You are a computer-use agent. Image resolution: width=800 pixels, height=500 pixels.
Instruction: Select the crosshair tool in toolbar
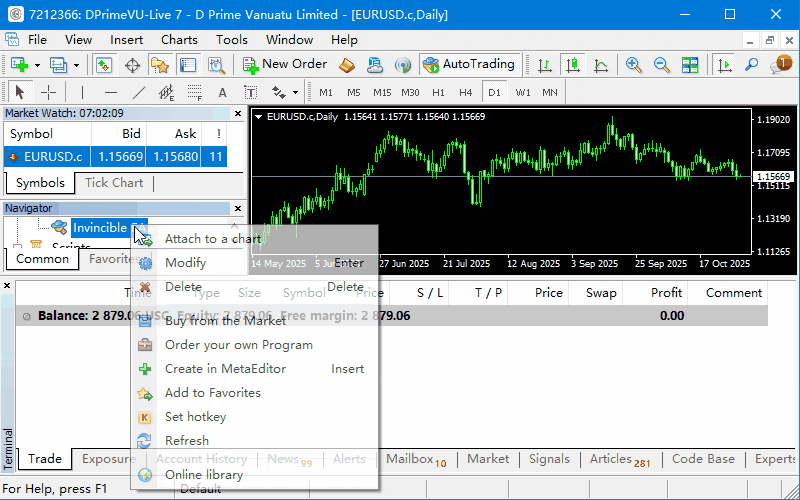click(x=47, y=93)
